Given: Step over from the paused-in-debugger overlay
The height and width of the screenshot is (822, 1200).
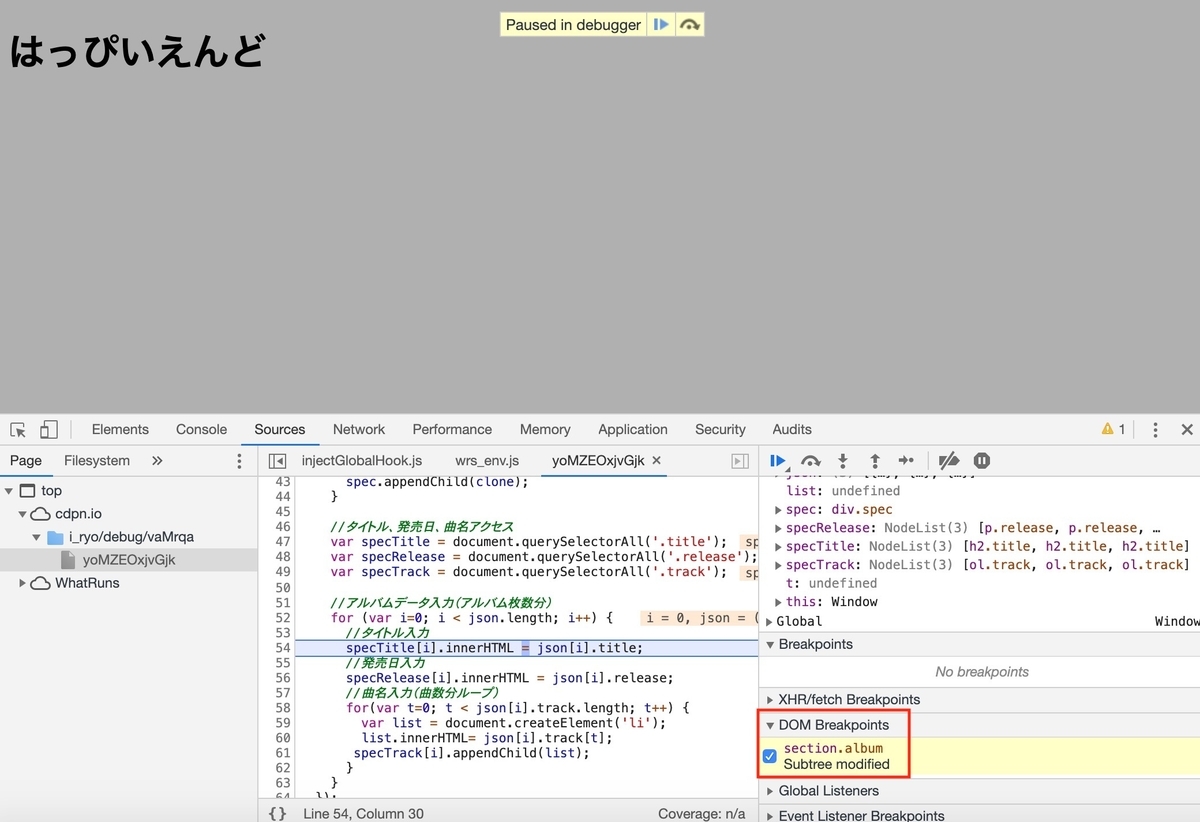Looking at the screenshot, I should 690,25.
